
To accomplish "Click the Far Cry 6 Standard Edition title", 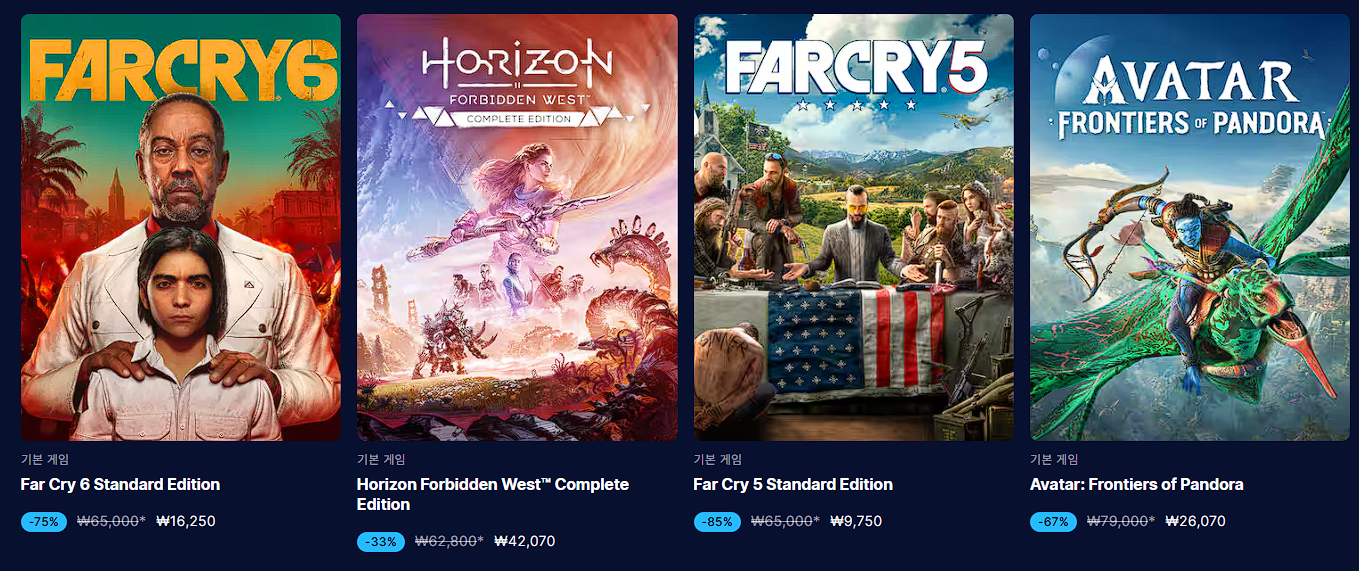I will point(120,484).
